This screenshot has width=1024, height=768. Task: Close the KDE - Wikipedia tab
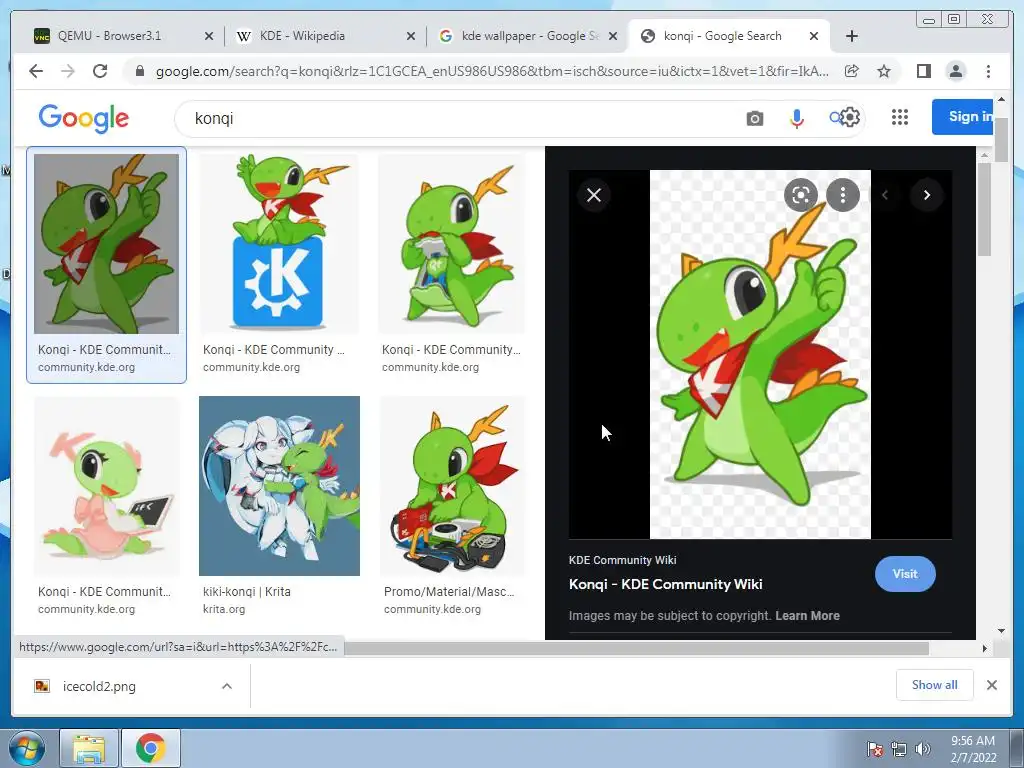411,36
